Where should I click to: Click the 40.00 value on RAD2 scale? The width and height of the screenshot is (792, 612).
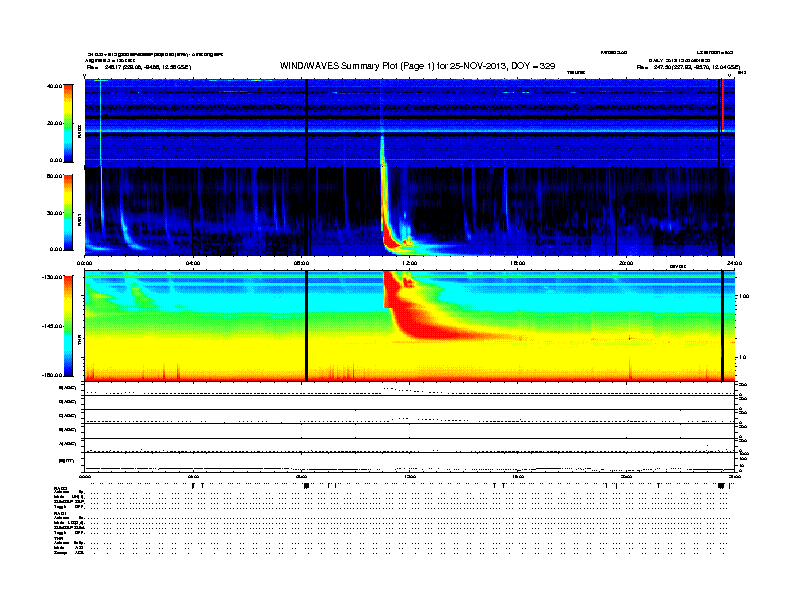click(x=55, y=86)
